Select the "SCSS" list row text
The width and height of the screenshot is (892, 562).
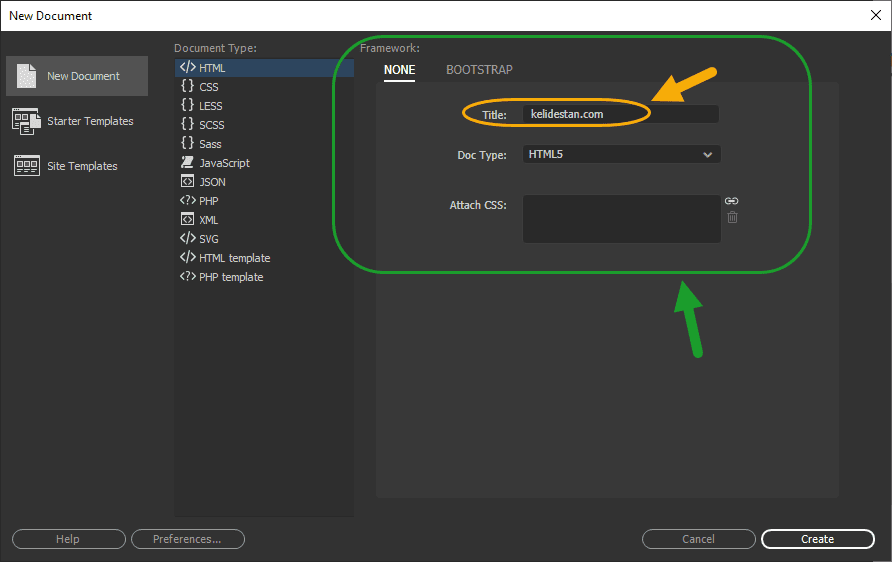click(212, 125)
